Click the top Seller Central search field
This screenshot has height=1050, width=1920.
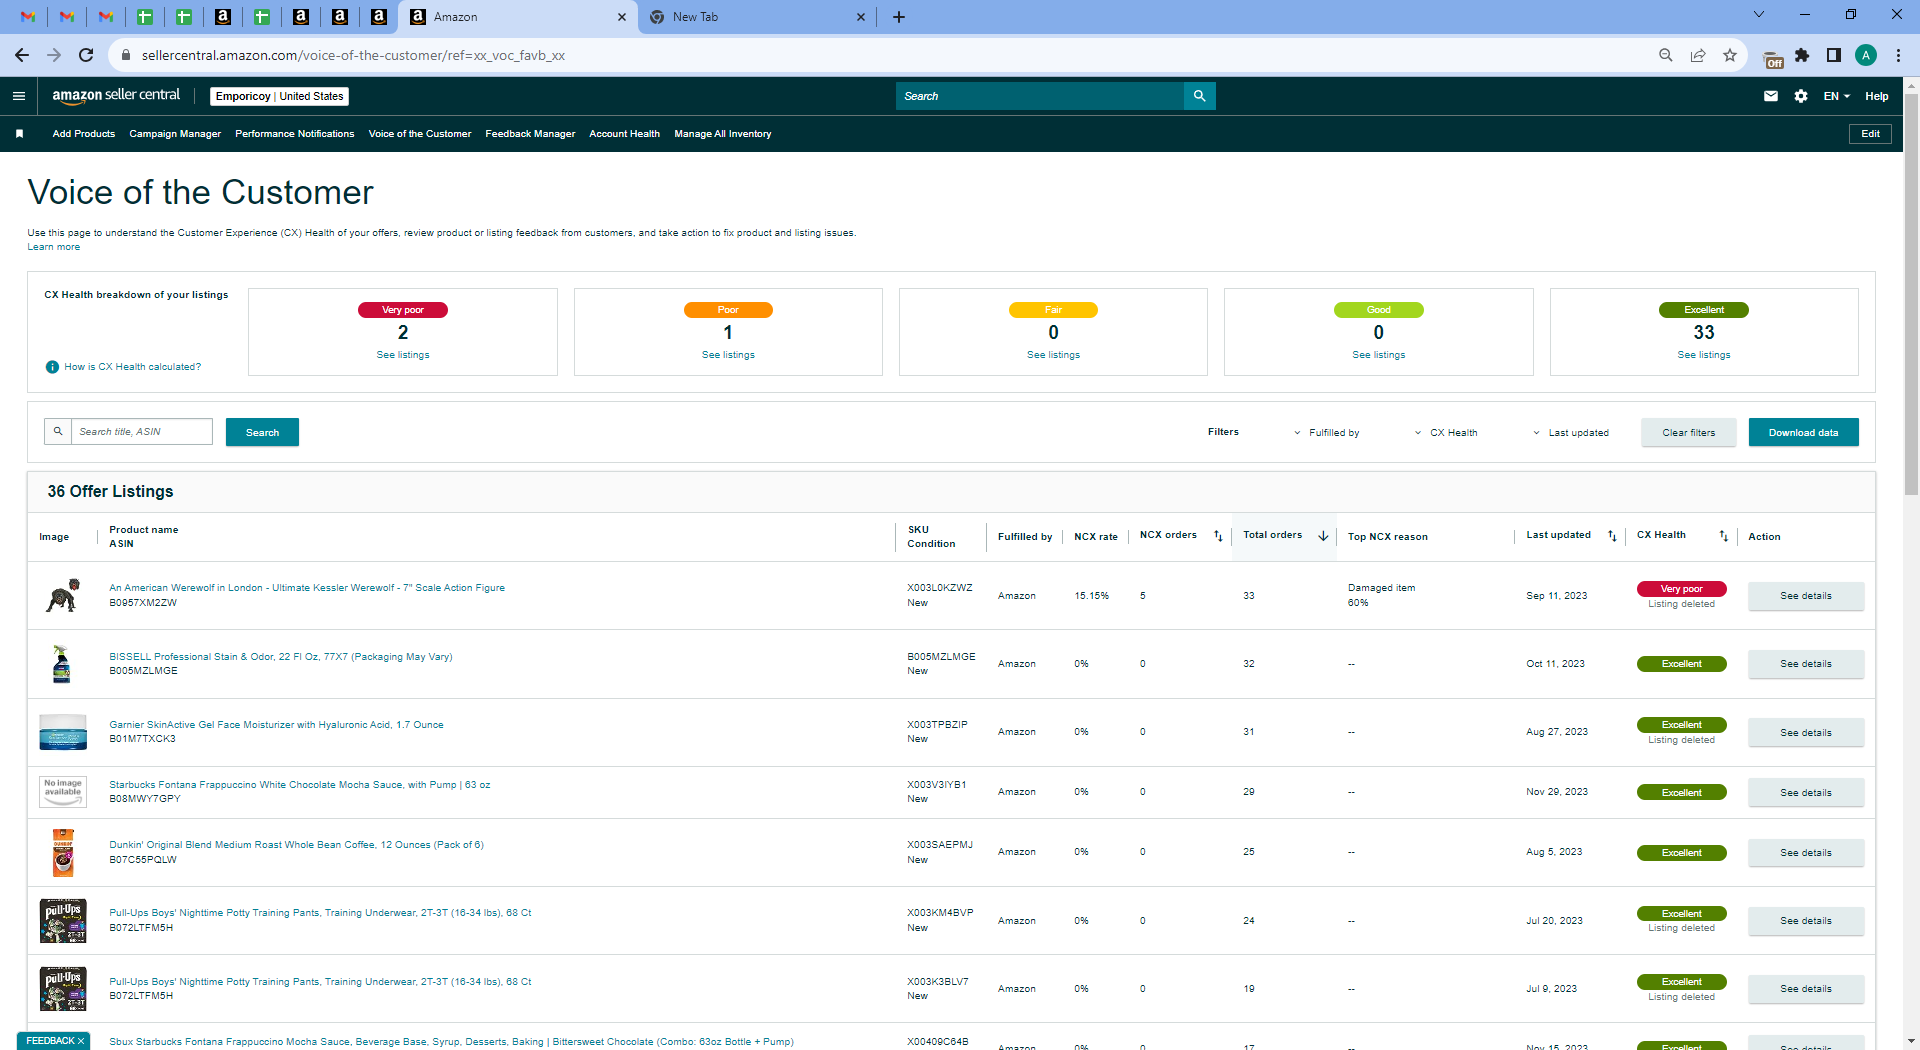(x=1040, y=96)
